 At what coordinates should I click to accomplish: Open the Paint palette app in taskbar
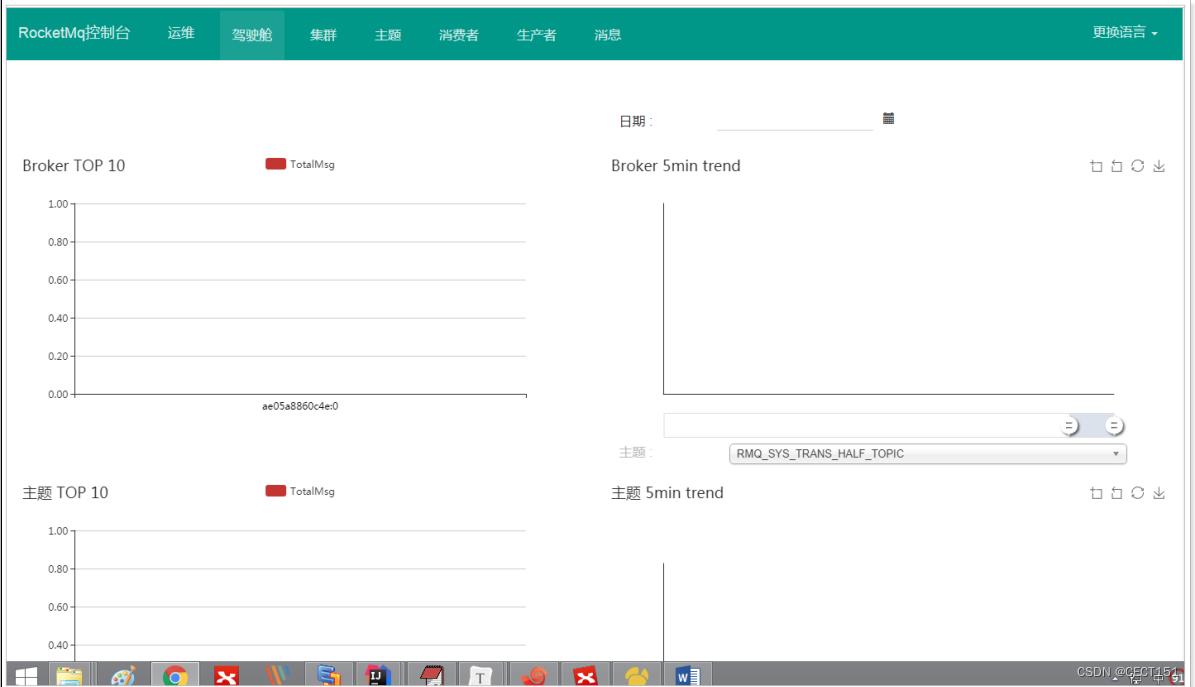tap(122, 675)
